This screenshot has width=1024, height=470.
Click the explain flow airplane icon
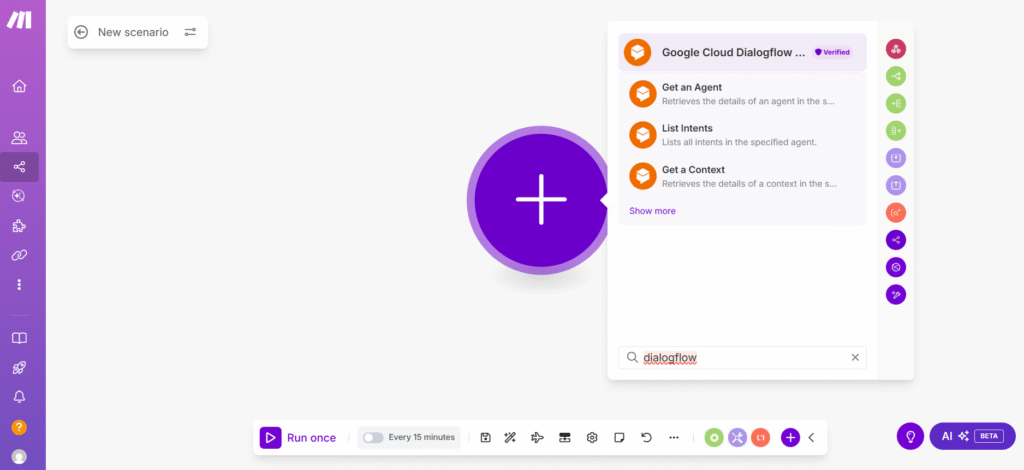pyautogui.click(x=537, y=437)
